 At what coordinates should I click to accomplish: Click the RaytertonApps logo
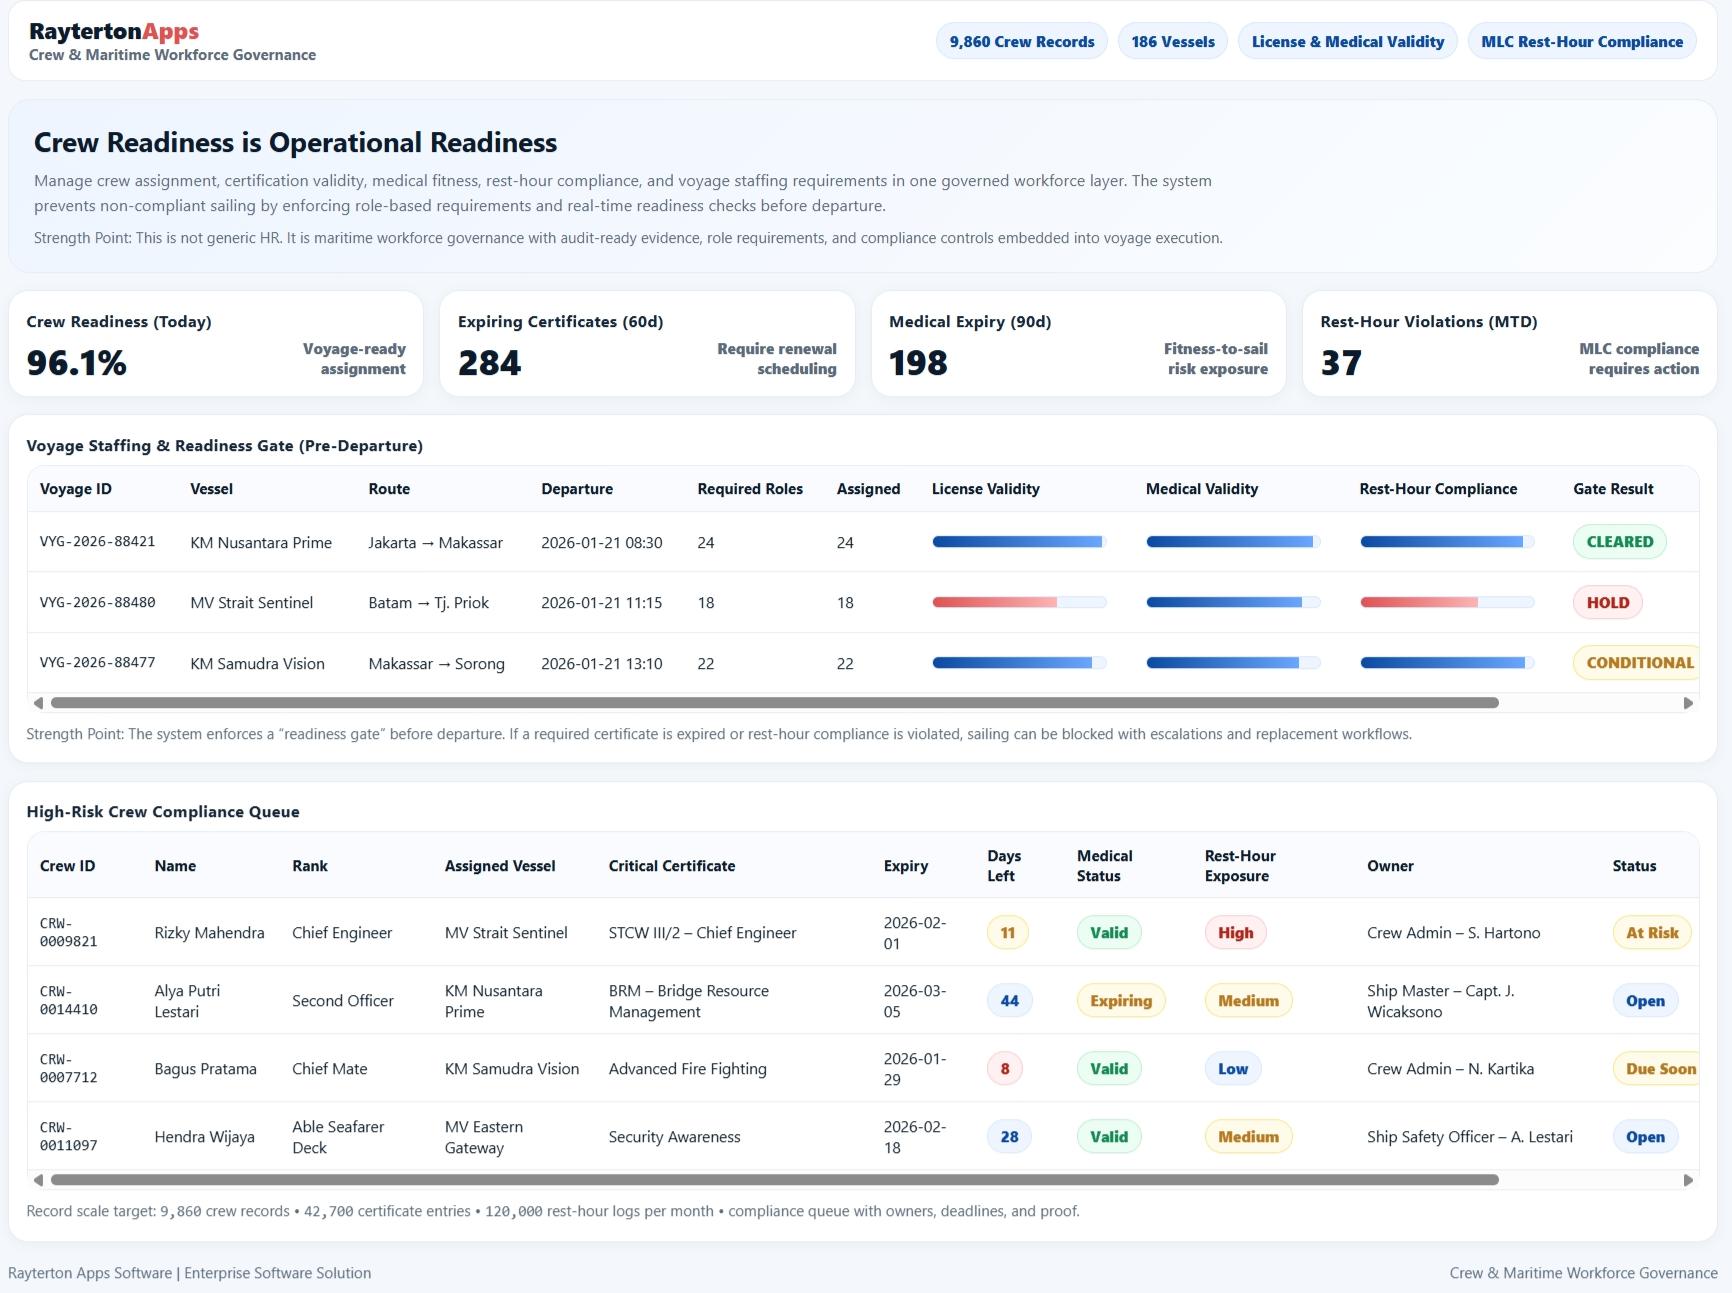tap(114, 32)
